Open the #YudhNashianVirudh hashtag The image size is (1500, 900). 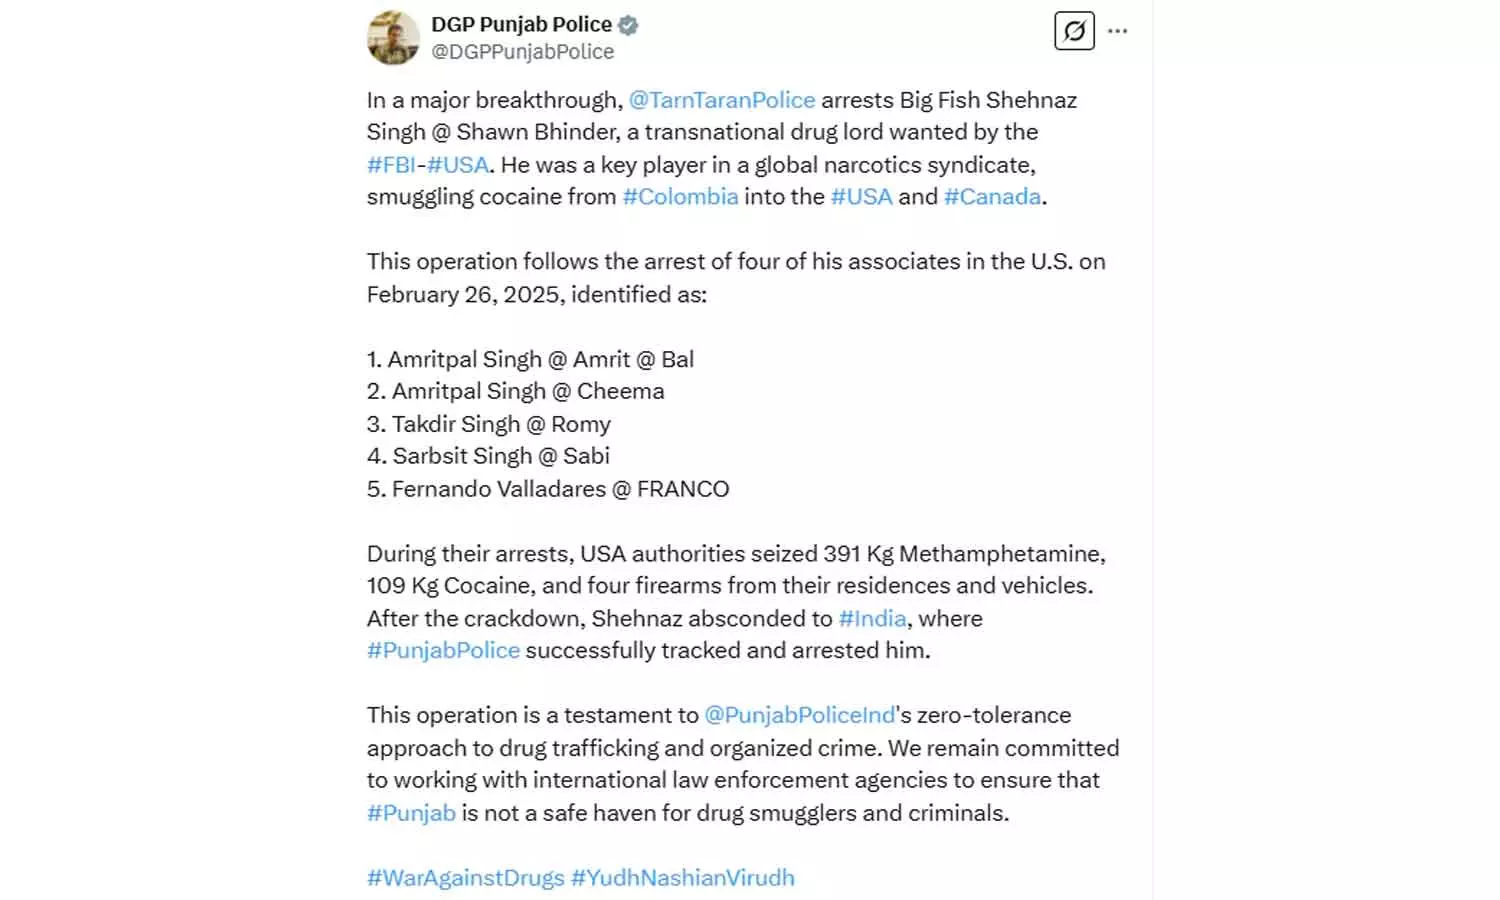(x=683, y=878)
